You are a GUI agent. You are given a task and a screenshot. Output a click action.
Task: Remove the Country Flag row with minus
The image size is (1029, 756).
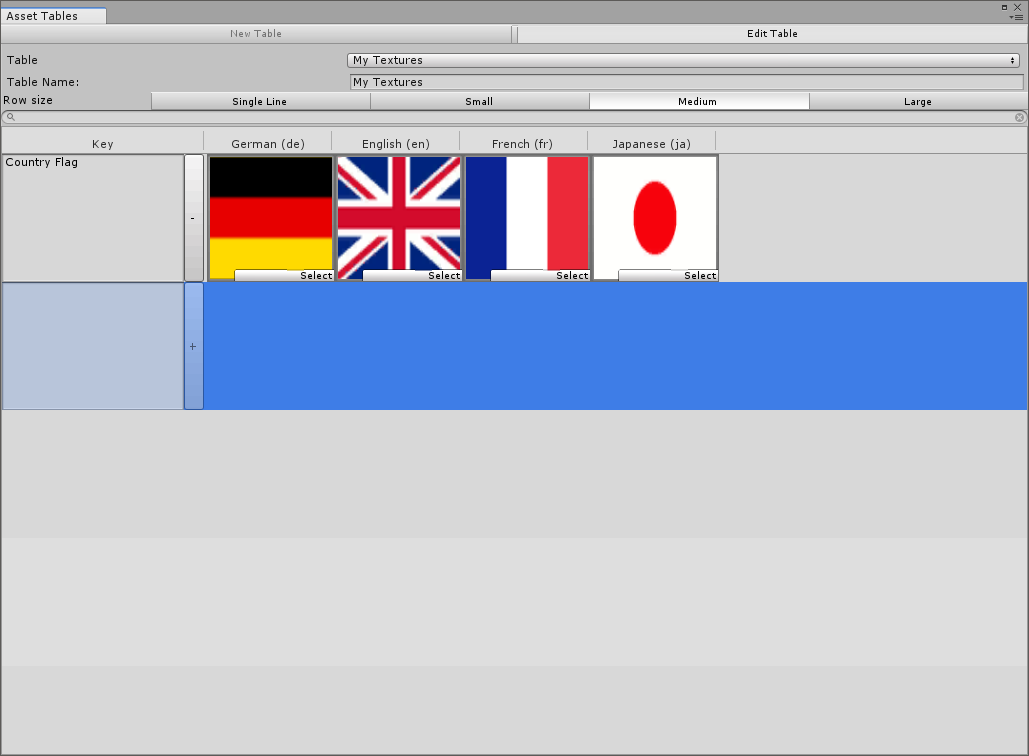[192, 217]
